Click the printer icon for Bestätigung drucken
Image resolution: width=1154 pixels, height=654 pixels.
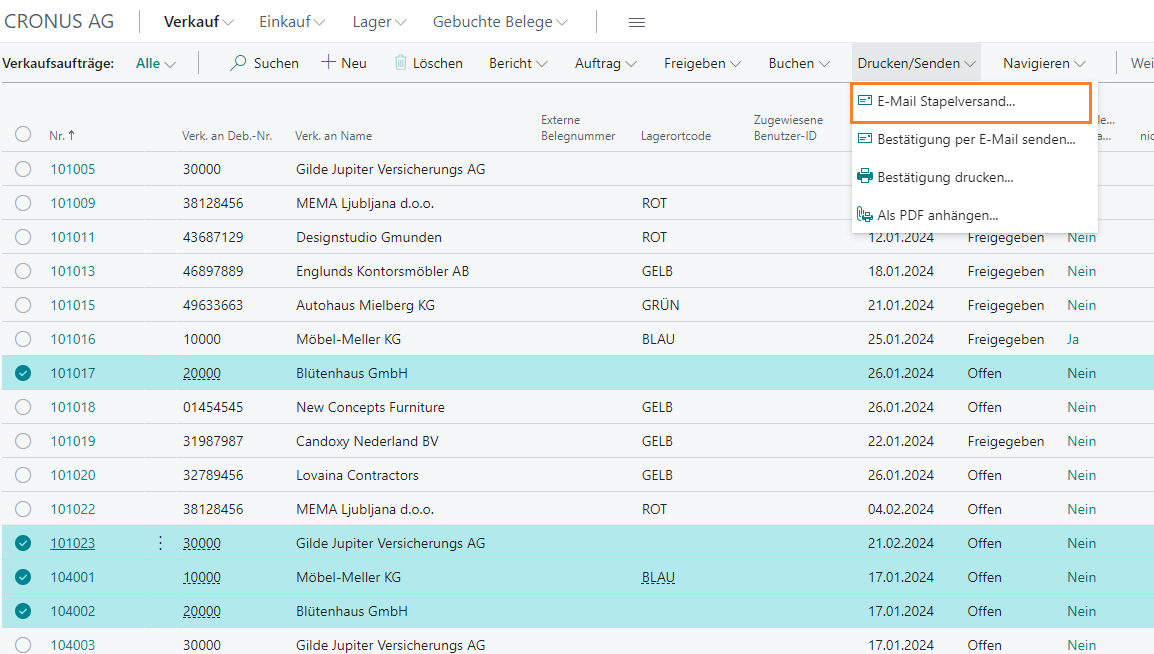(x=865, y=177)
